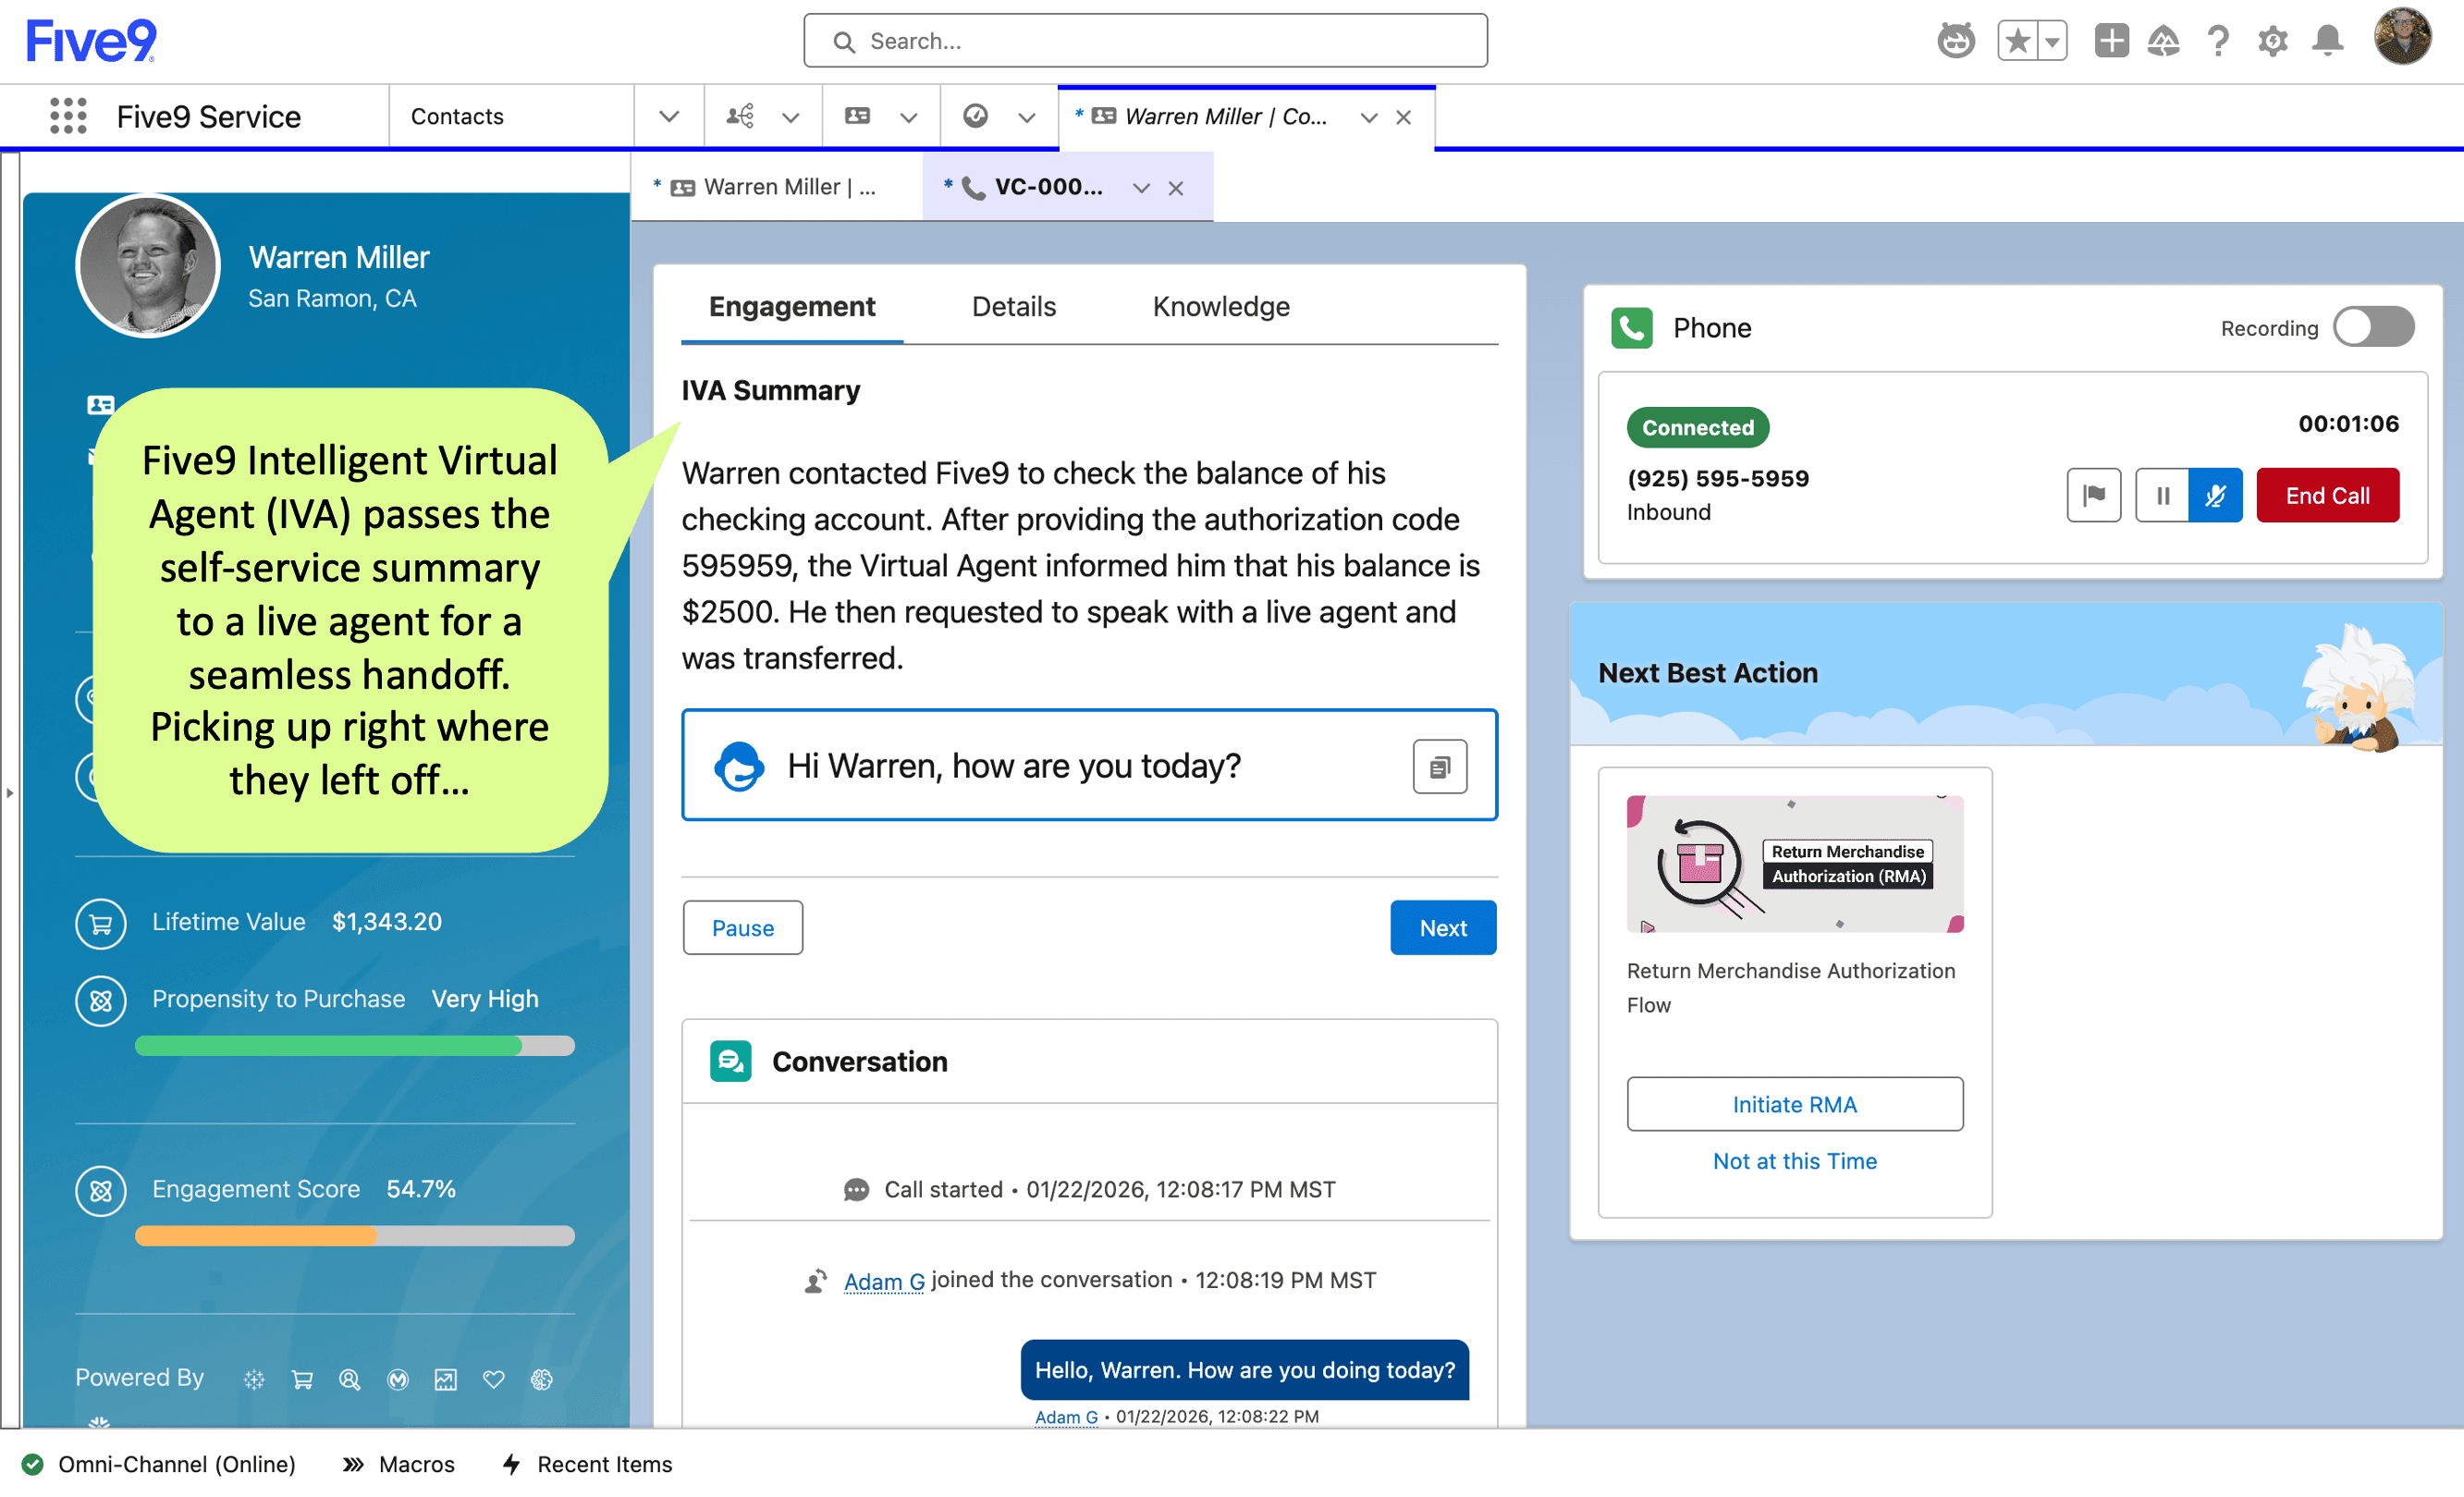The height and width of the screenshot is (1497, 2464).
Task: Choose Not at this Time
Action: pos(1794,1160)
